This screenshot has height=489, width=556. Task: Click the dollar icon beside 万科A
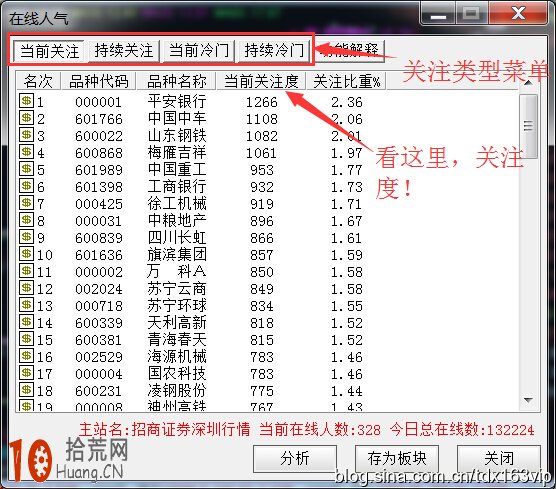(x=26, y=271)
